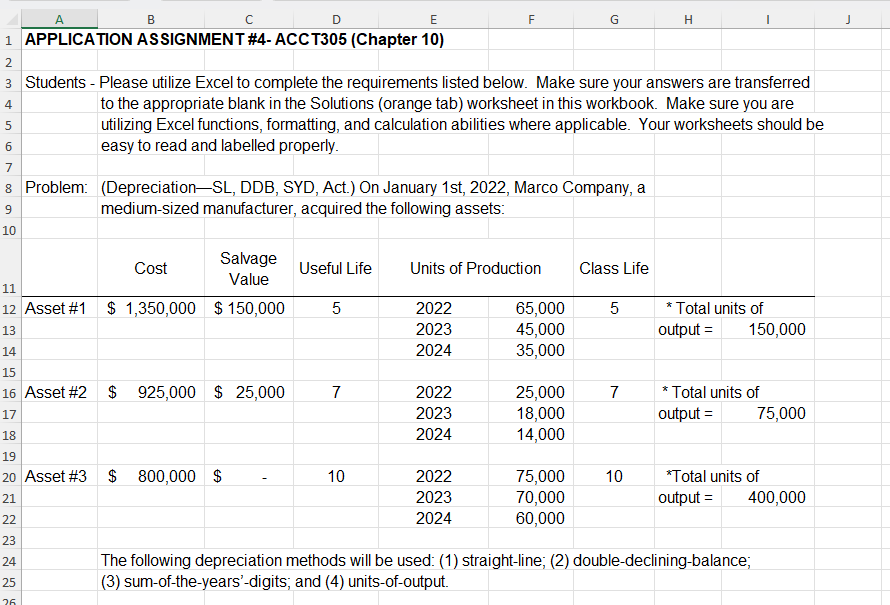
Task: Select column header E
Action: click(433, 18)
